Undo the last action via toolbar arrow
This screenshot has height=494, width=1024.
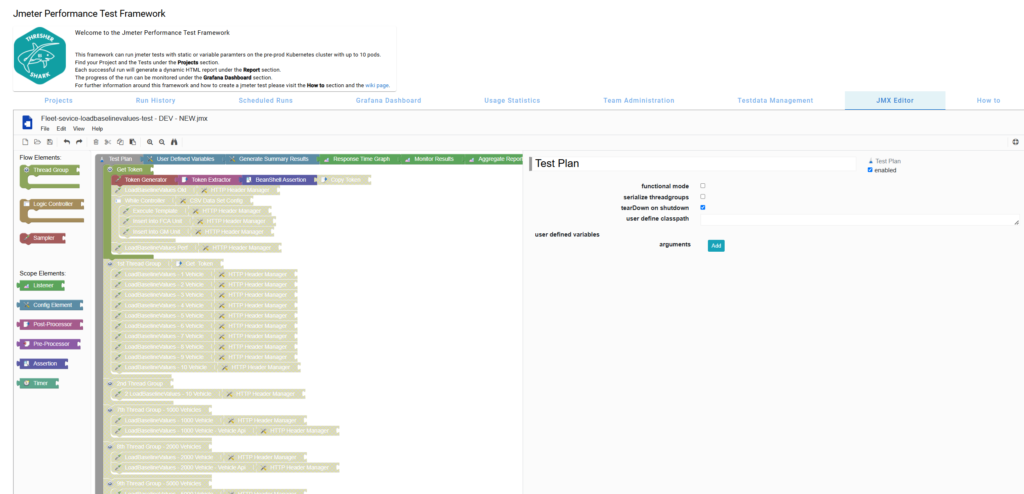tap(67, 142)
